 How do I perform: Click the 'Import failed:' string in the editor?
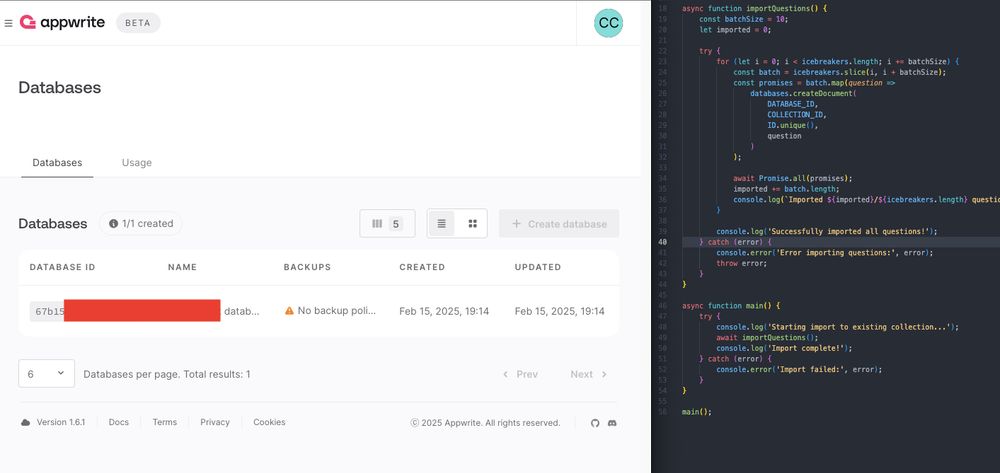click(812, 369)
